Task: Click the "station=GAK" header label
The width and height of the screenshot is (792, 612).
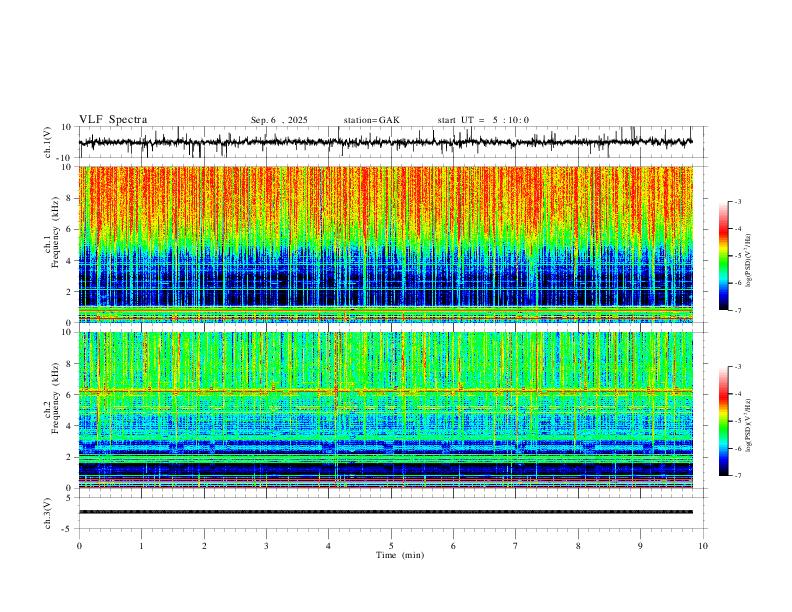Action: click(371, 120)
